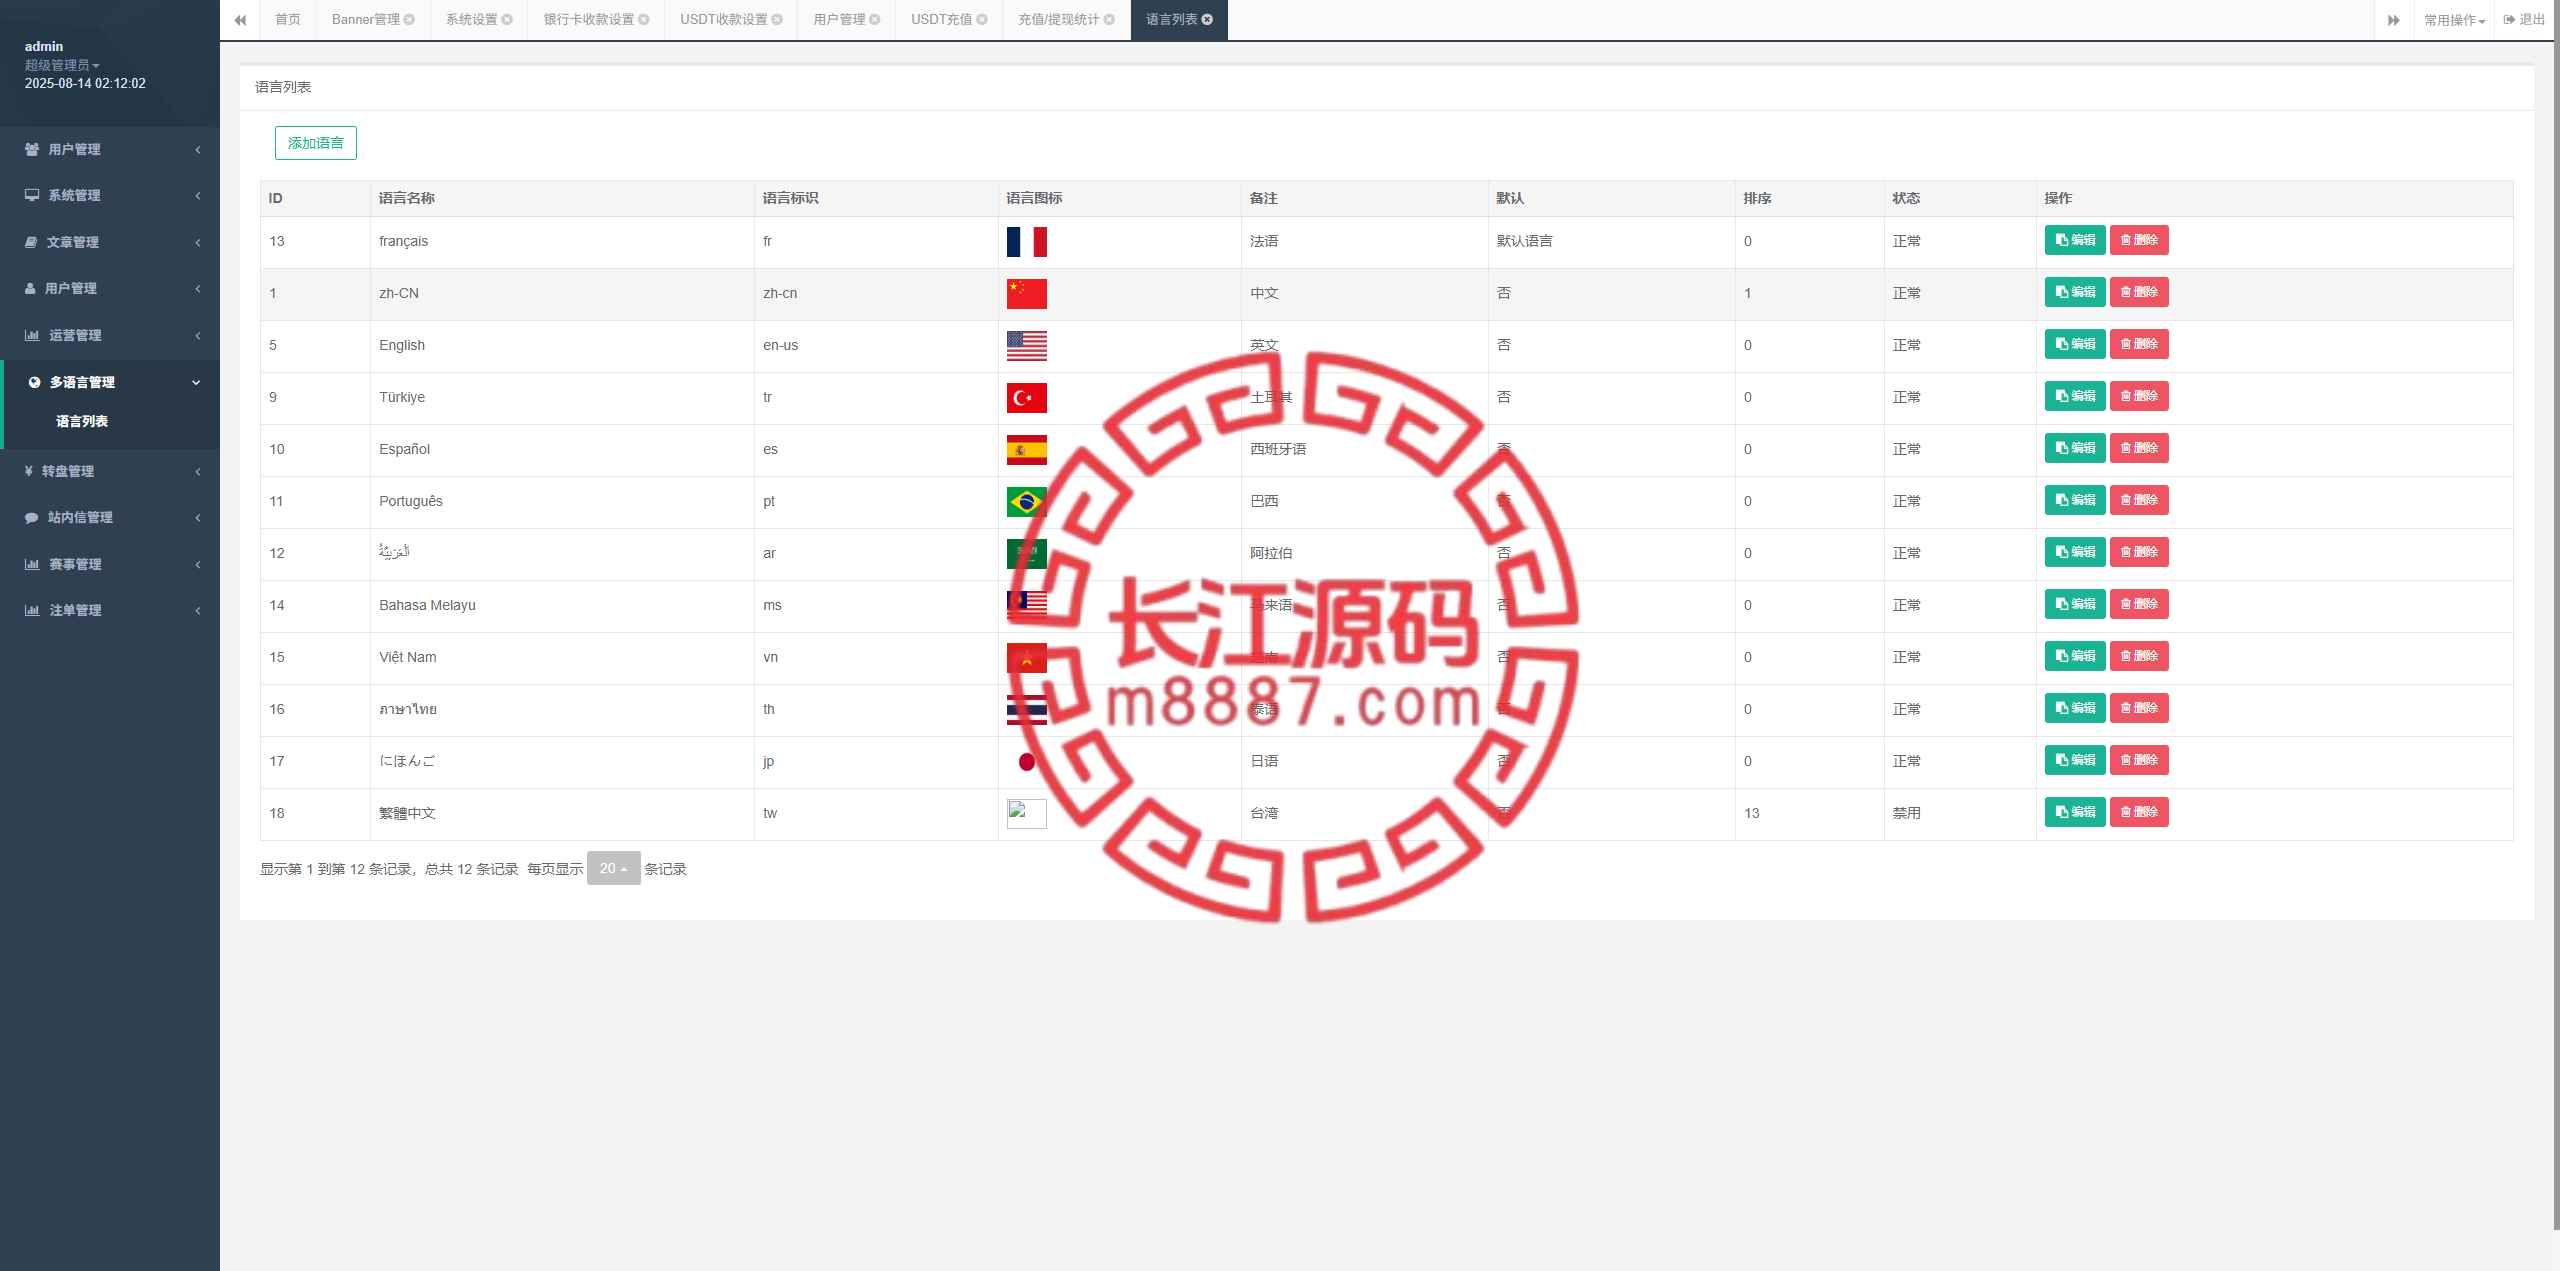Click the broken image icon for tw
This screenshot has height=1271, width=2560.
(x=1027, y=814)
